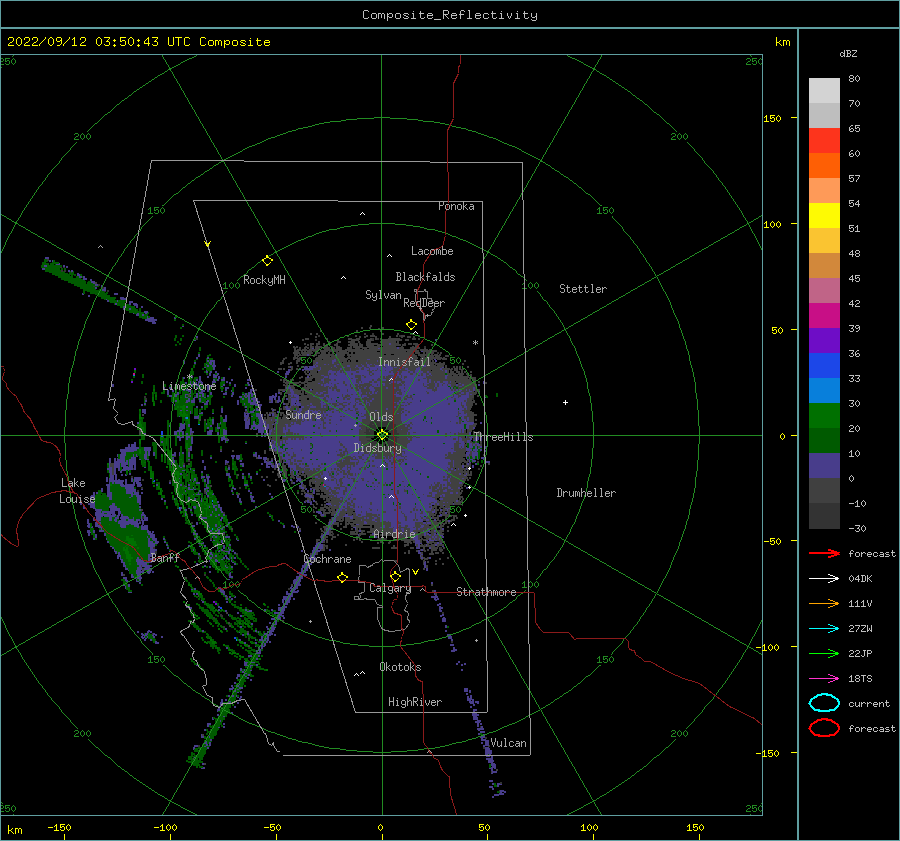Click the RockyMH label

coord(265,280)
